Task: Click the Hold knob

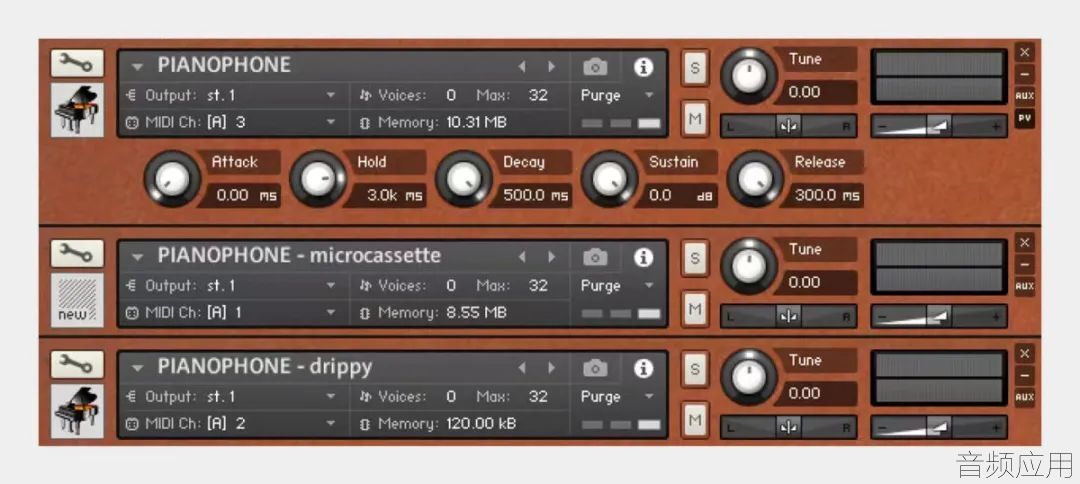Action: 318,179
